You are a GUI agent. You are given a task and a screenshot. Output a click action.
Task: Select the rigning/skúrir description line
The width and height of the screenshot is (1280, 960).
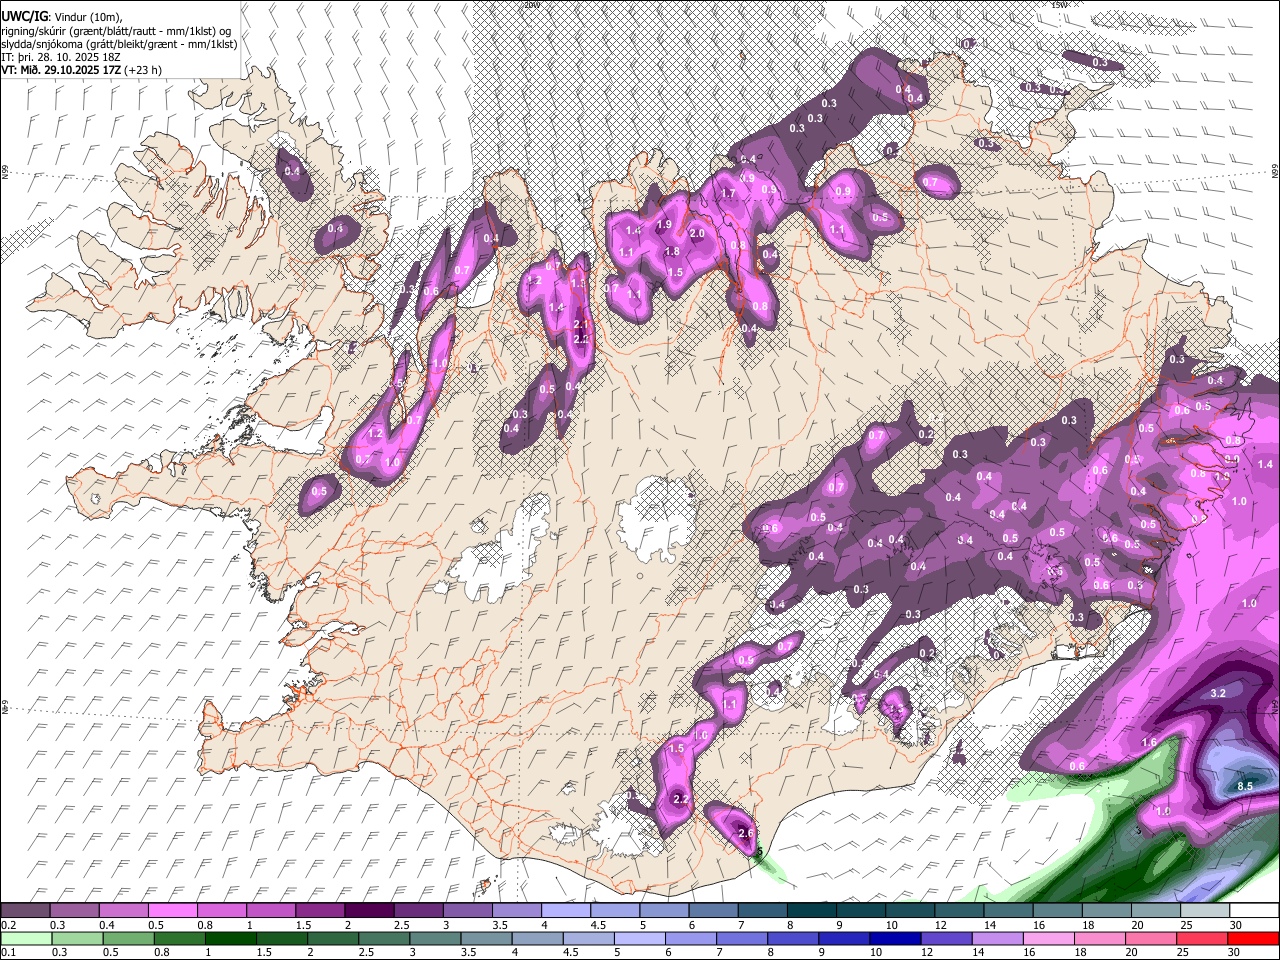(116, 30)
